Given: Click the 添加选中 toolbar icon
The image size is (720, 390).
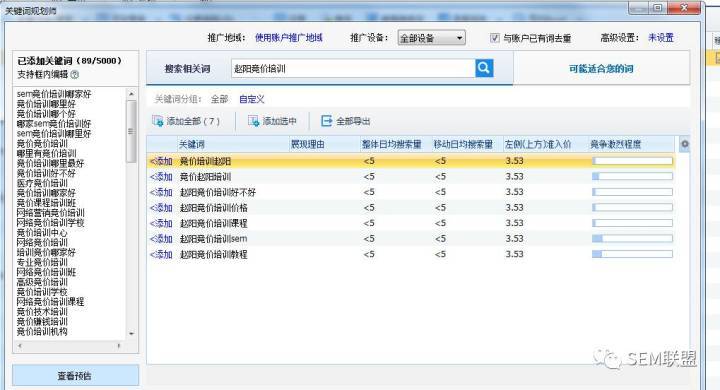Looking at the screenshot, I should [253, 121].
